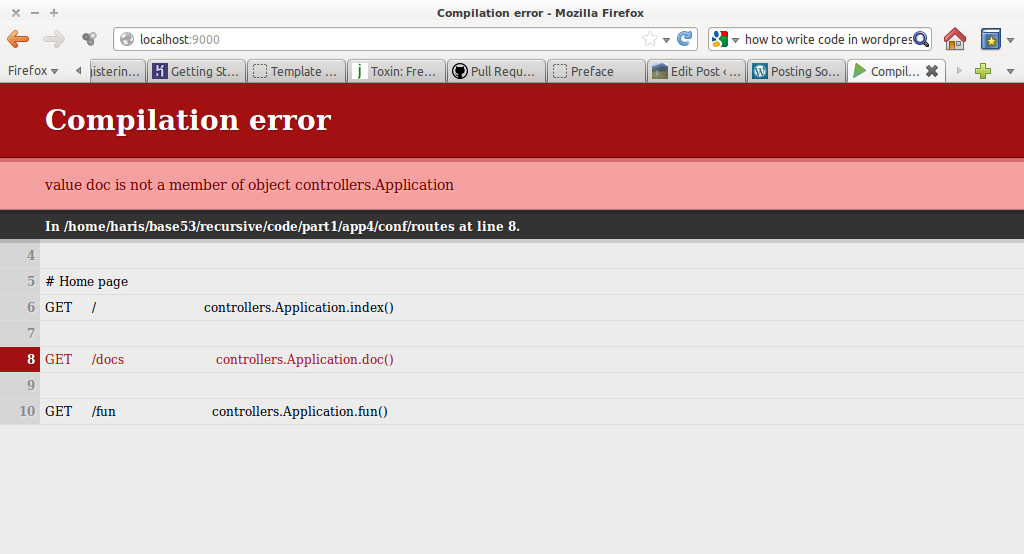The height and width of the screenshot is (554, 1024).
Task: Open the Firefox menu dropdown
Action: pos(33,71)
